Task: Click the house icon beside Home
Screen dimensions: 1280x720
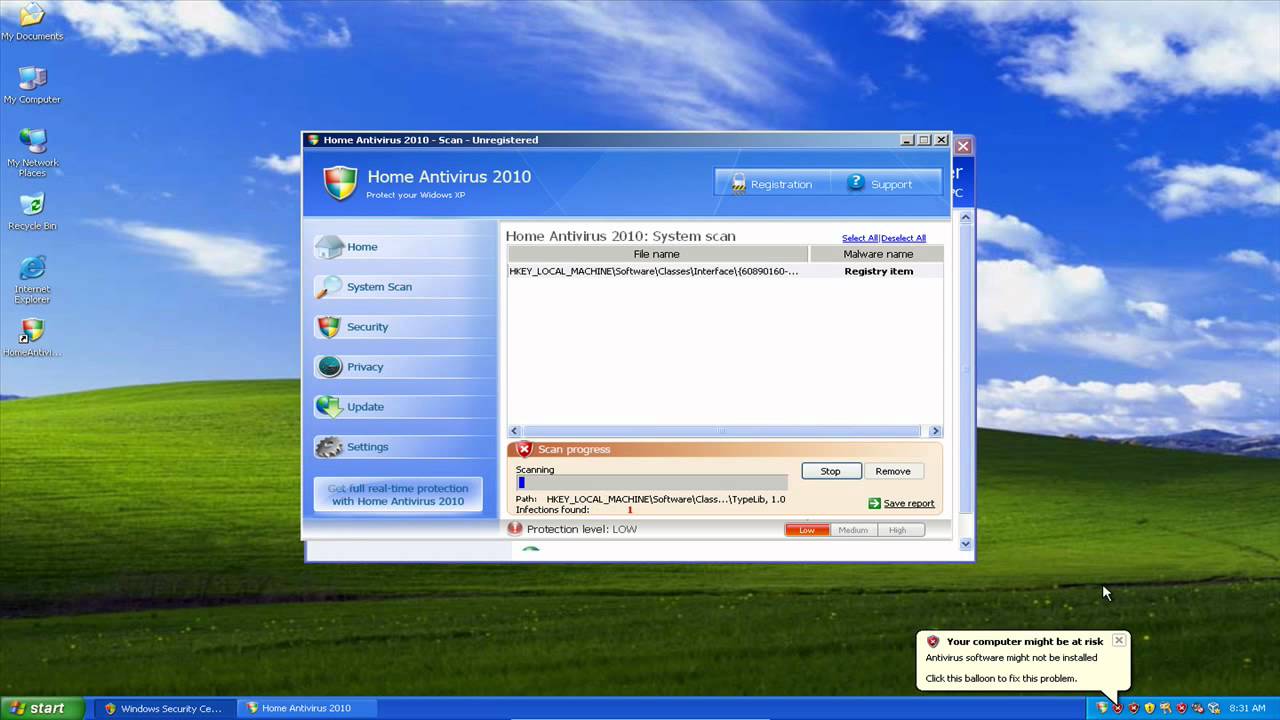Action: click(329, 246)
